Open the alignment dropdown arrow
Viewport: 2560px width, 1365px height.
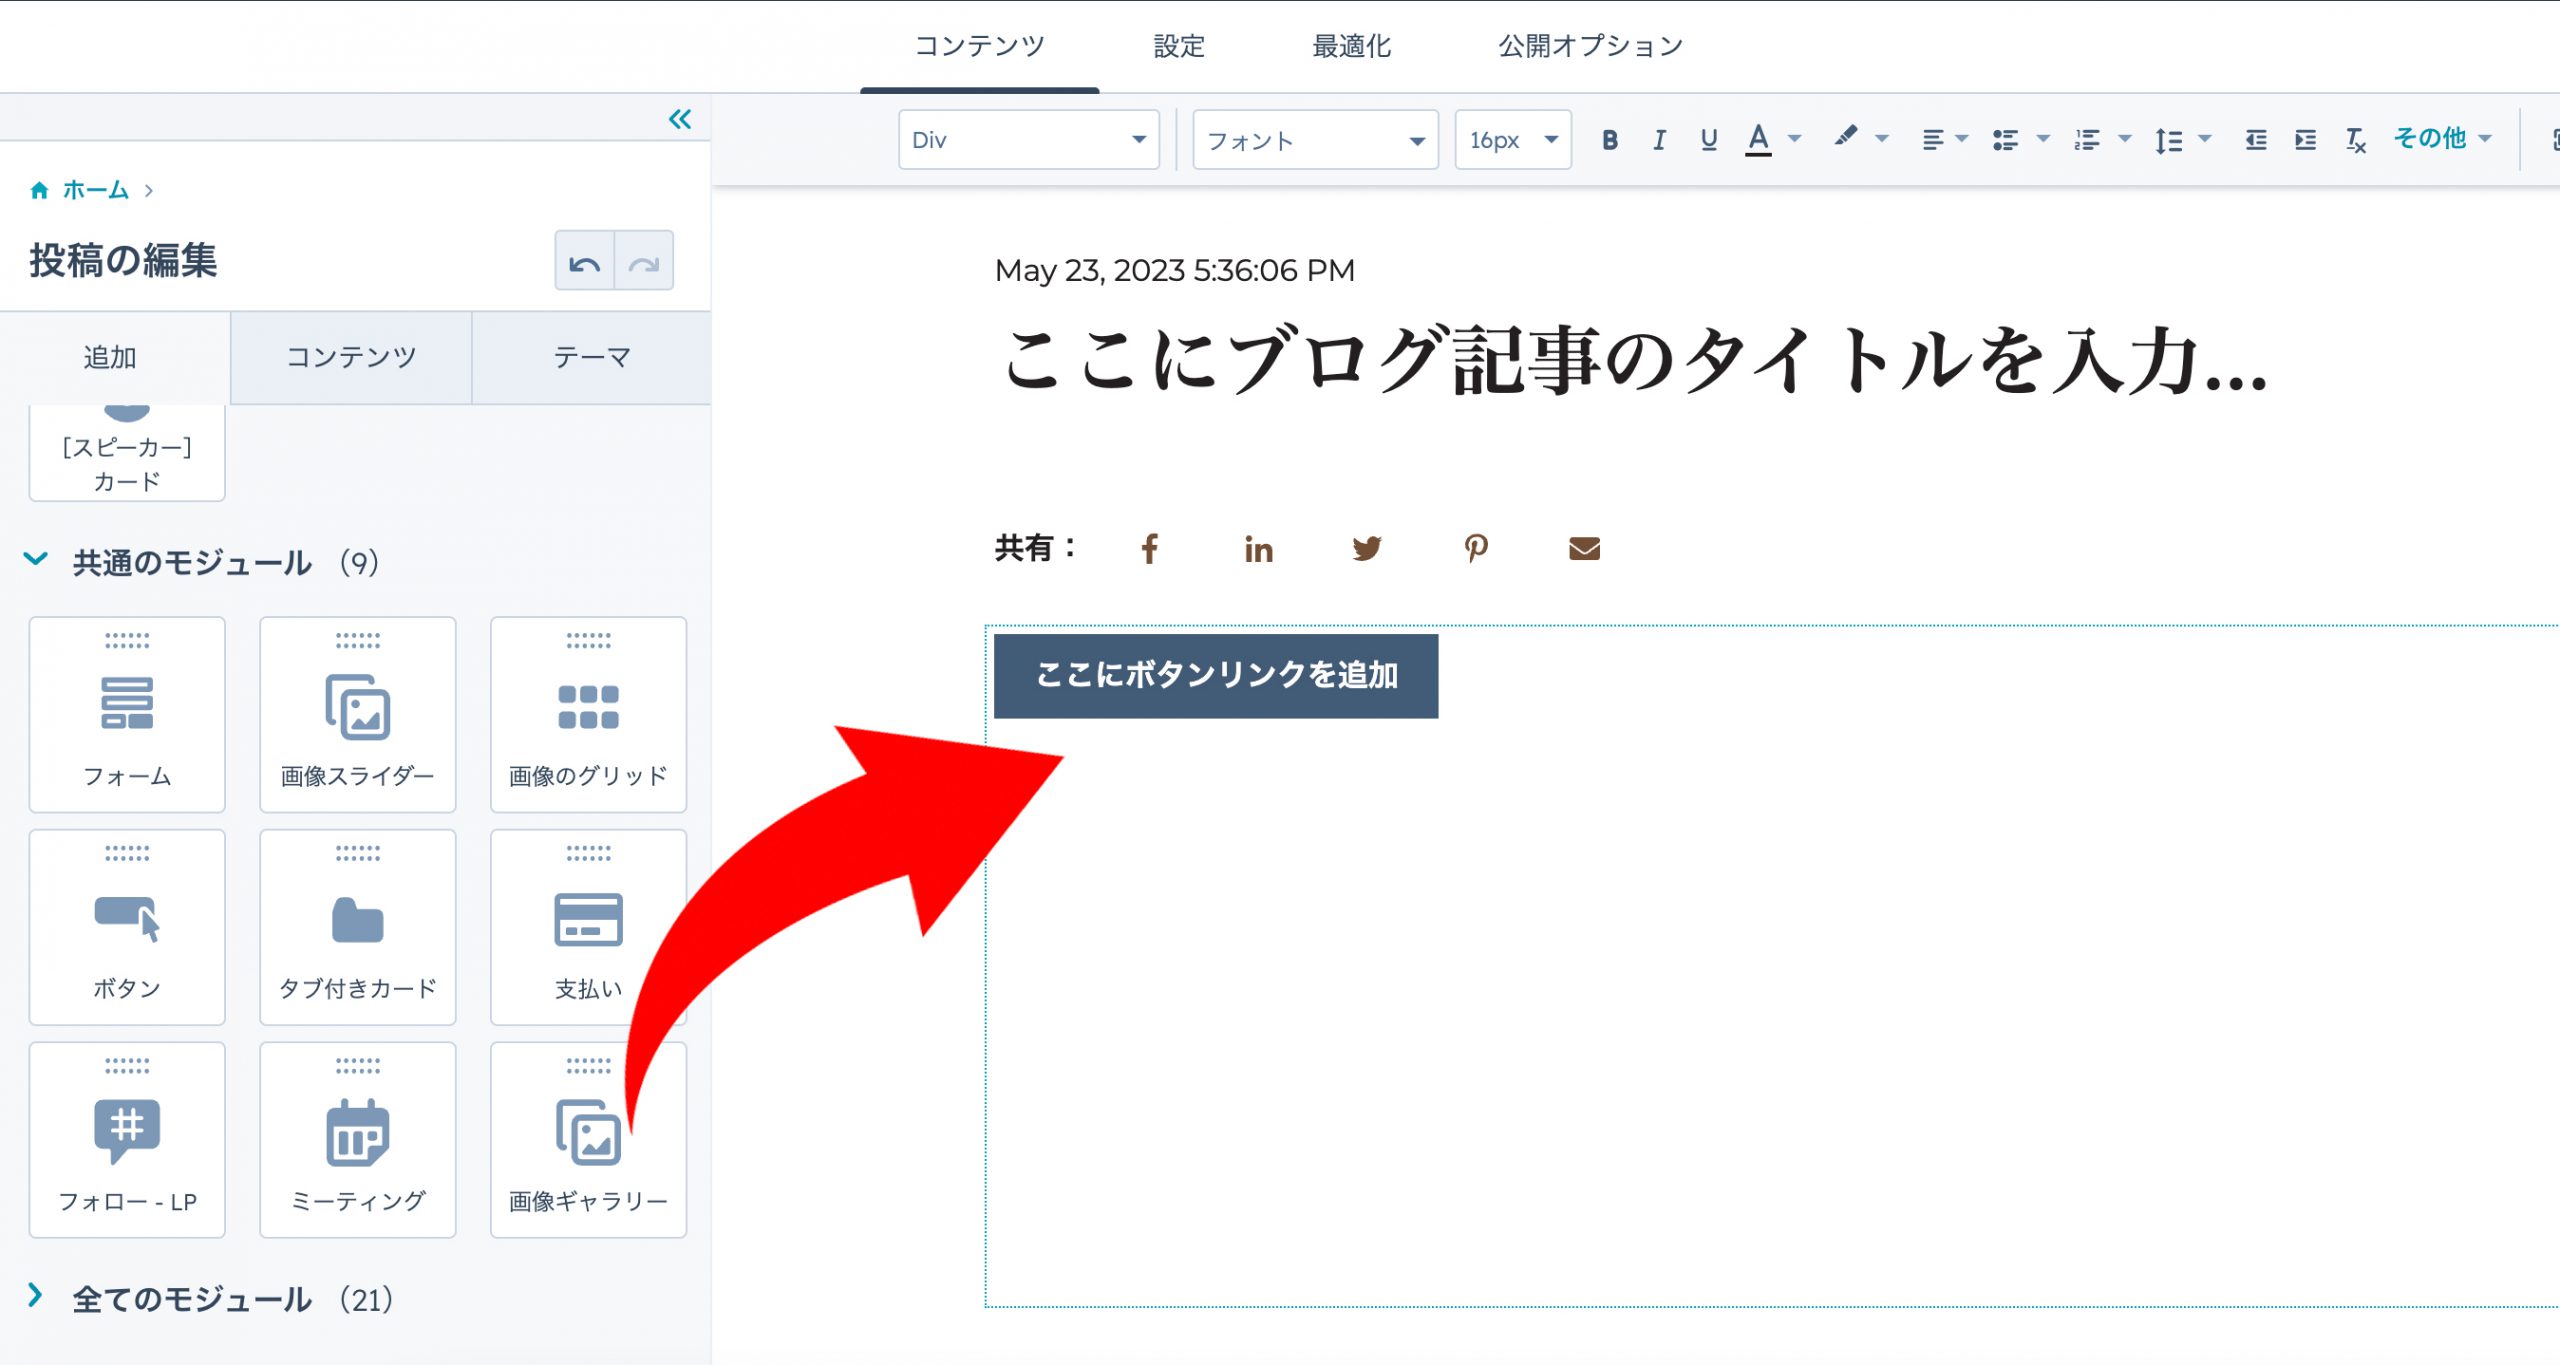[1961, 139]
